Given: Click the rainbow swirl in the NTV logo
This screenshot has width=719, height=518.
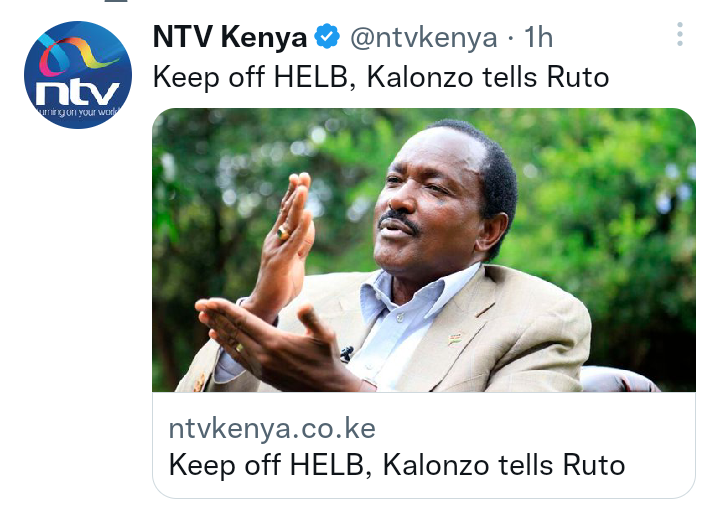Looking at the screenshot, I should tap(76, 55).
